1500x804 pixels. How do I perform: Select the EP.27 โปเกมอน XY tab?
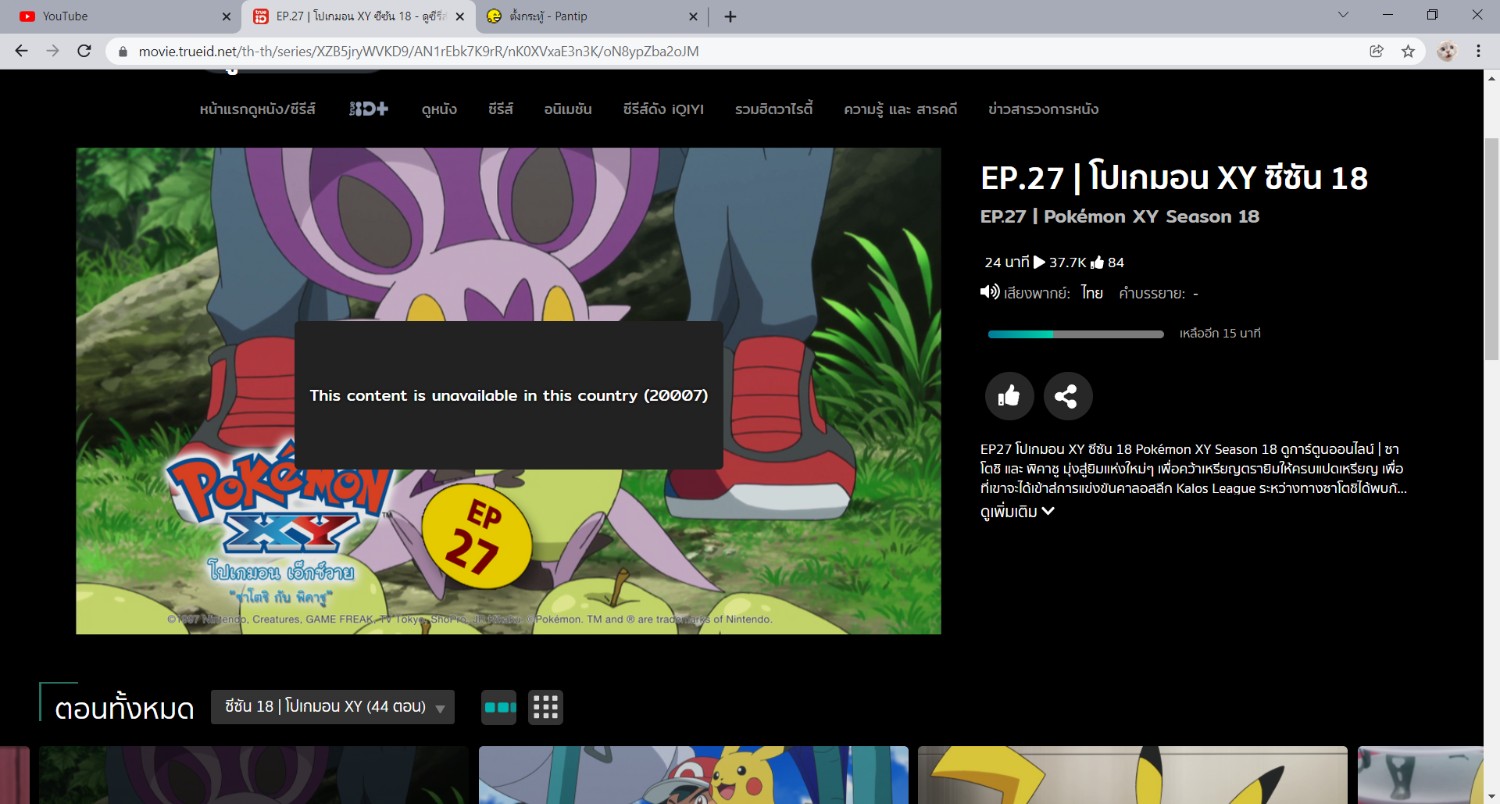pos(358,16)
